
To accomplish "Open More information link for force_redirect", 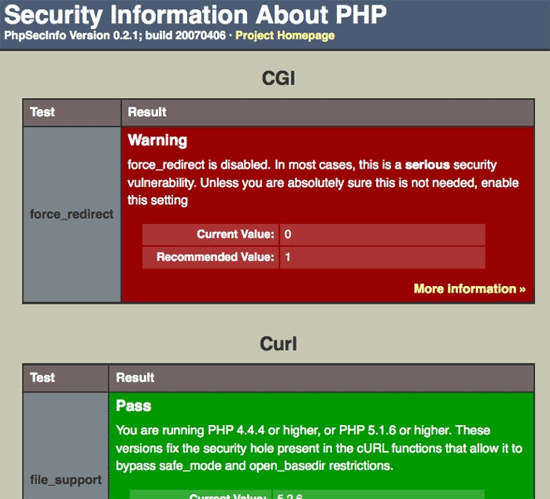I will (x=469, y=289).
